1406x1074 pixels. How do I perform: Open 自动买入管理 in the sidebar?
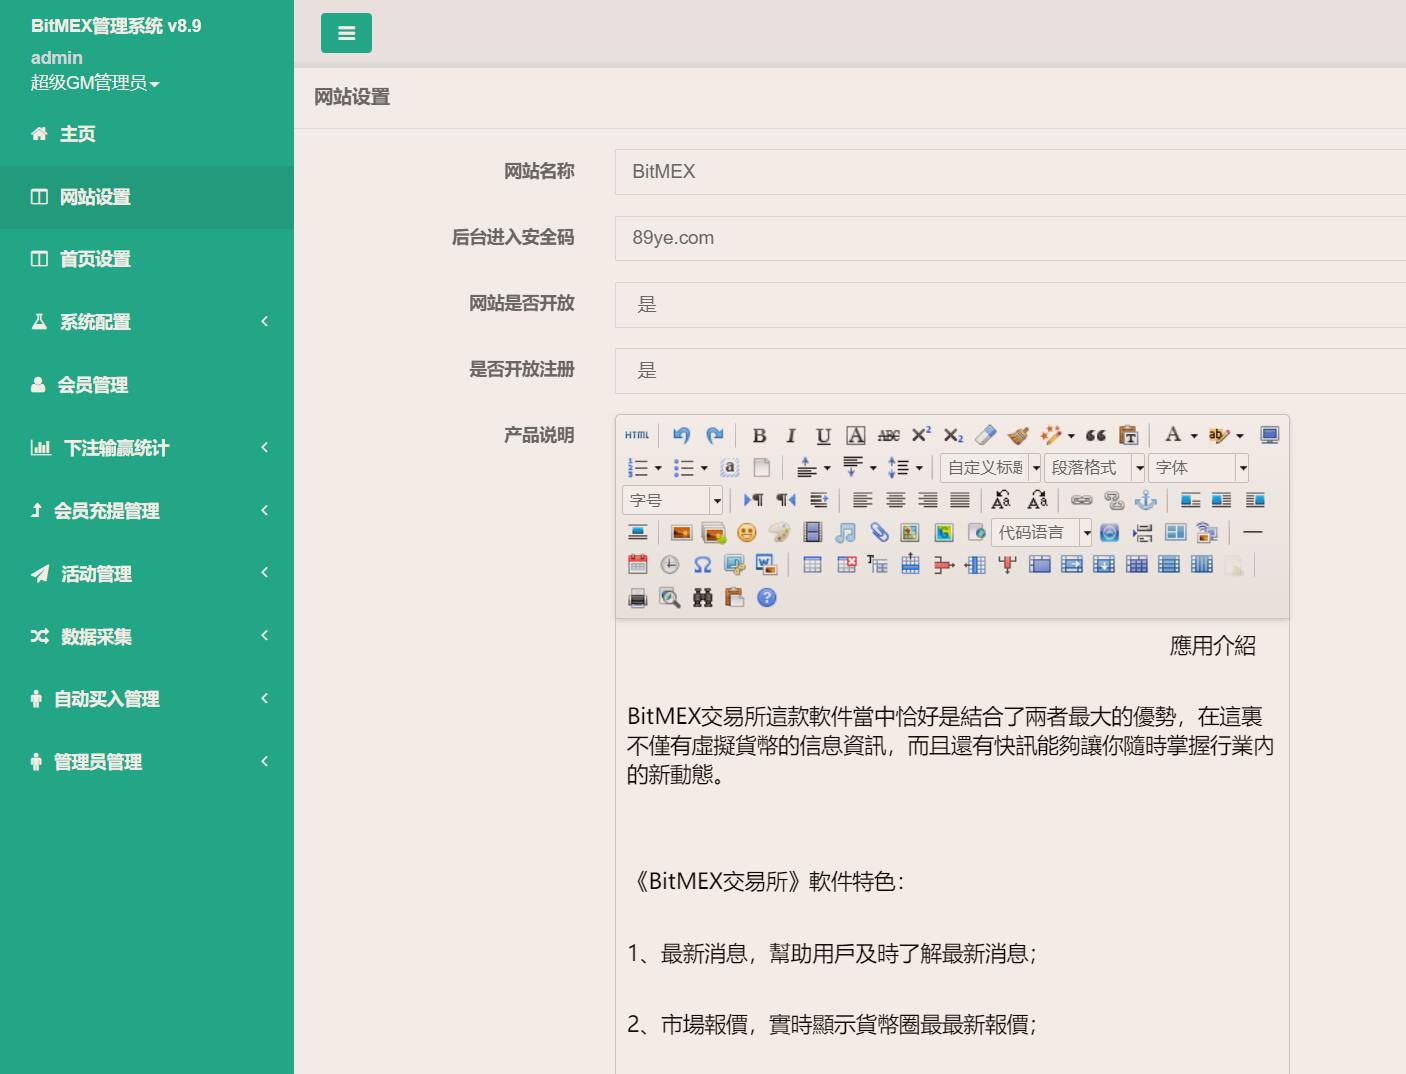pos(147,699)
